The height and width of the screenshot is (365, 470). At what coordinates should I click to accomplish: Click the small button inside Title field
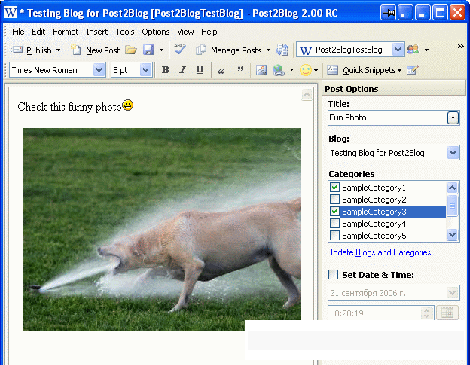(x=453, y=118)
